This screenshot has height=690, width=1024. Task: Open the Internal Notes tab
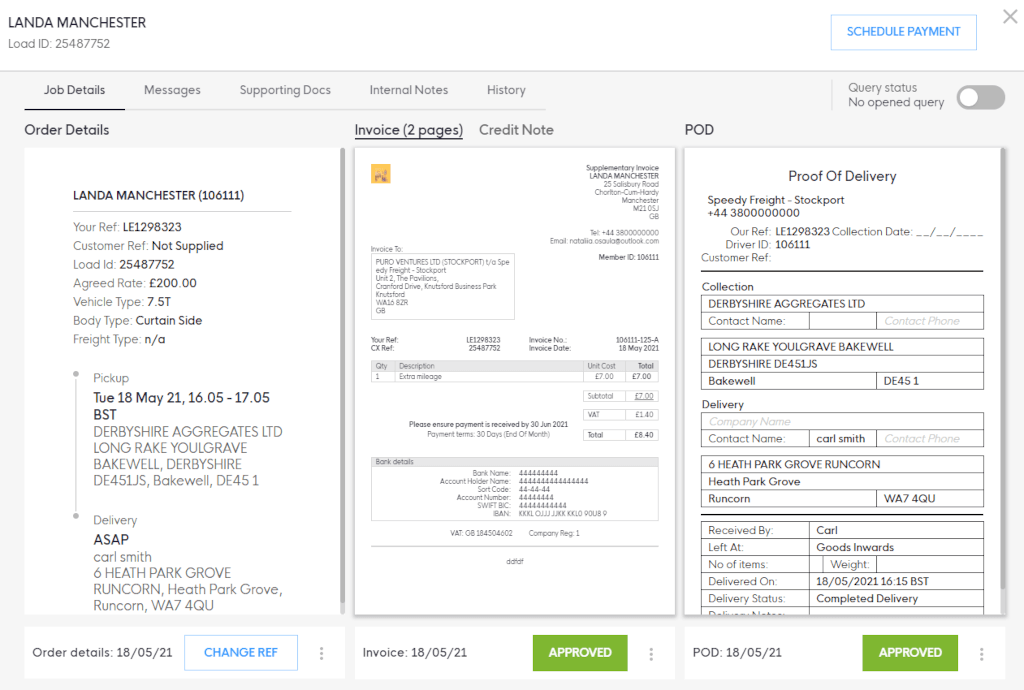pos(409,90)
